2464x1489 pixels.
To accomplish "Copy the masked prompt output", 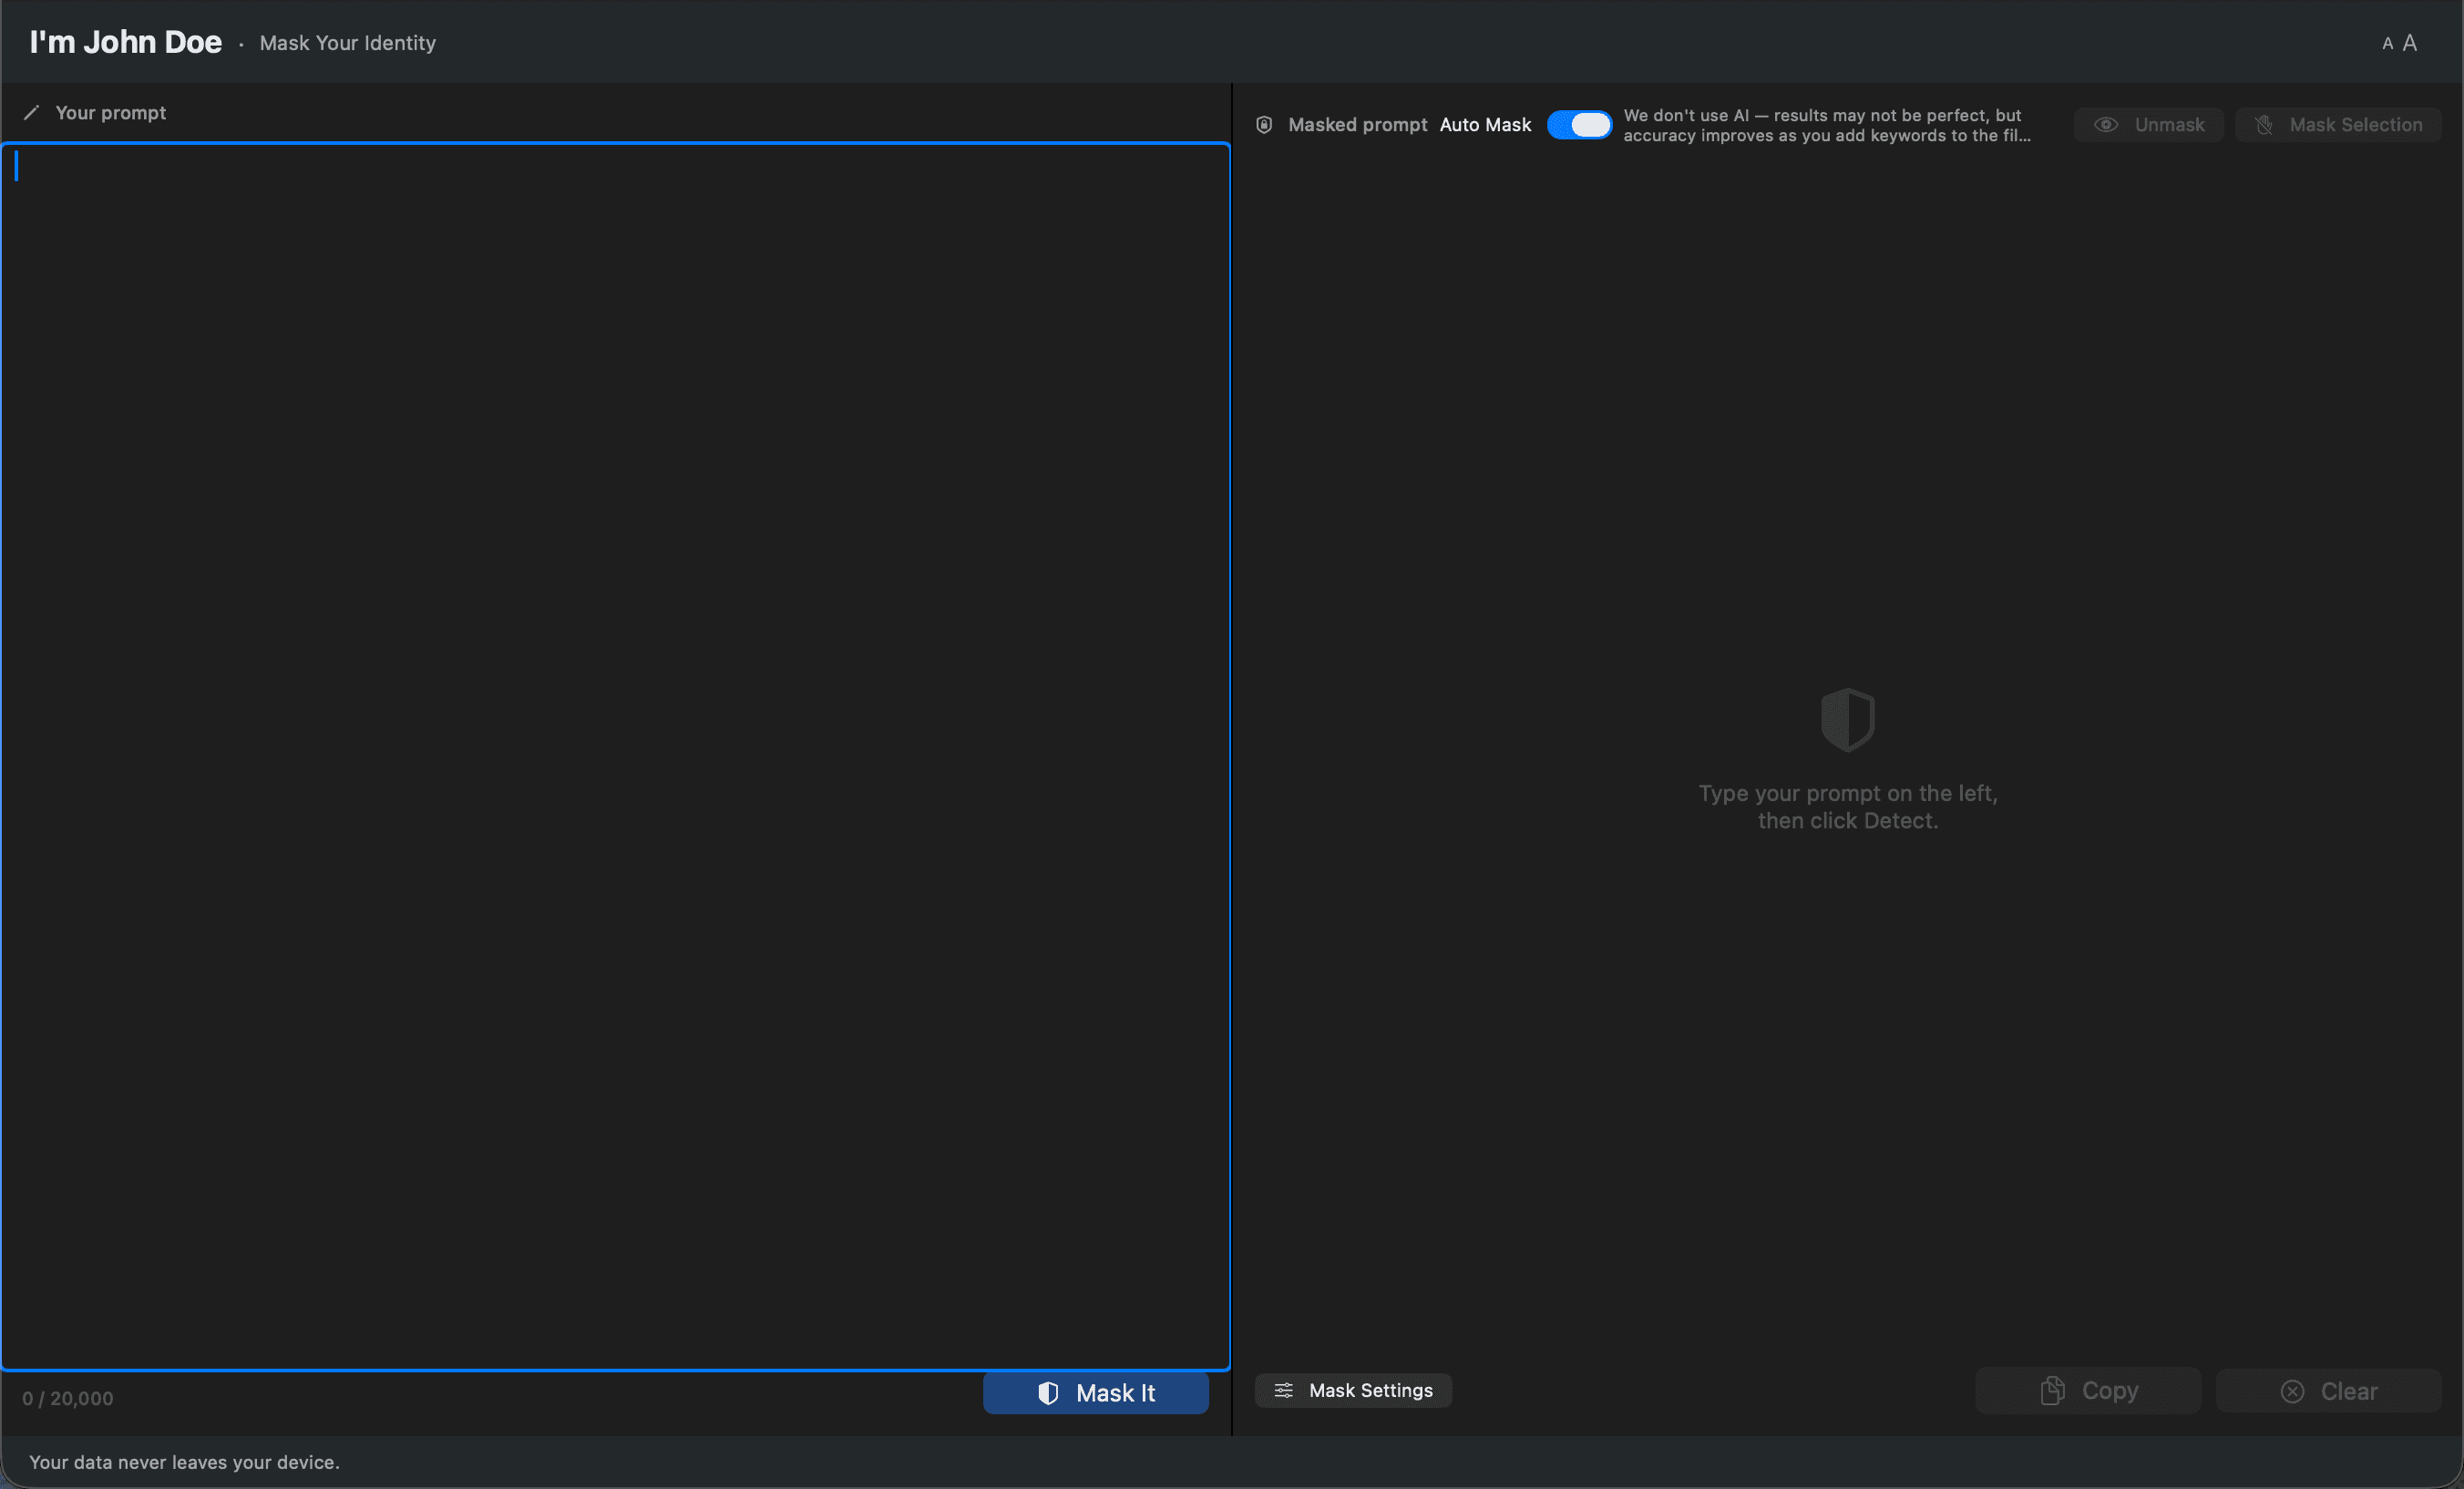I will coord(2089,1390).
